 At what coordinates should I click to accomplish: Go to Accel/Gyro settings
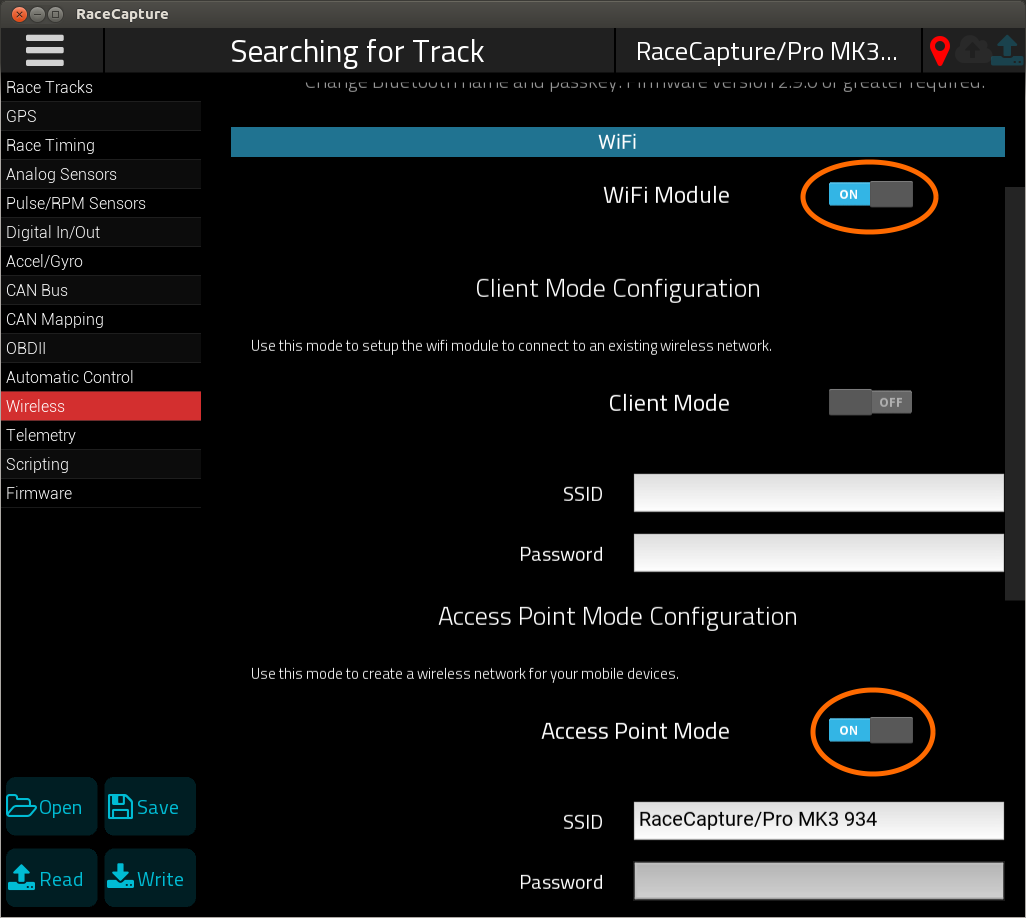coord(101,261)
